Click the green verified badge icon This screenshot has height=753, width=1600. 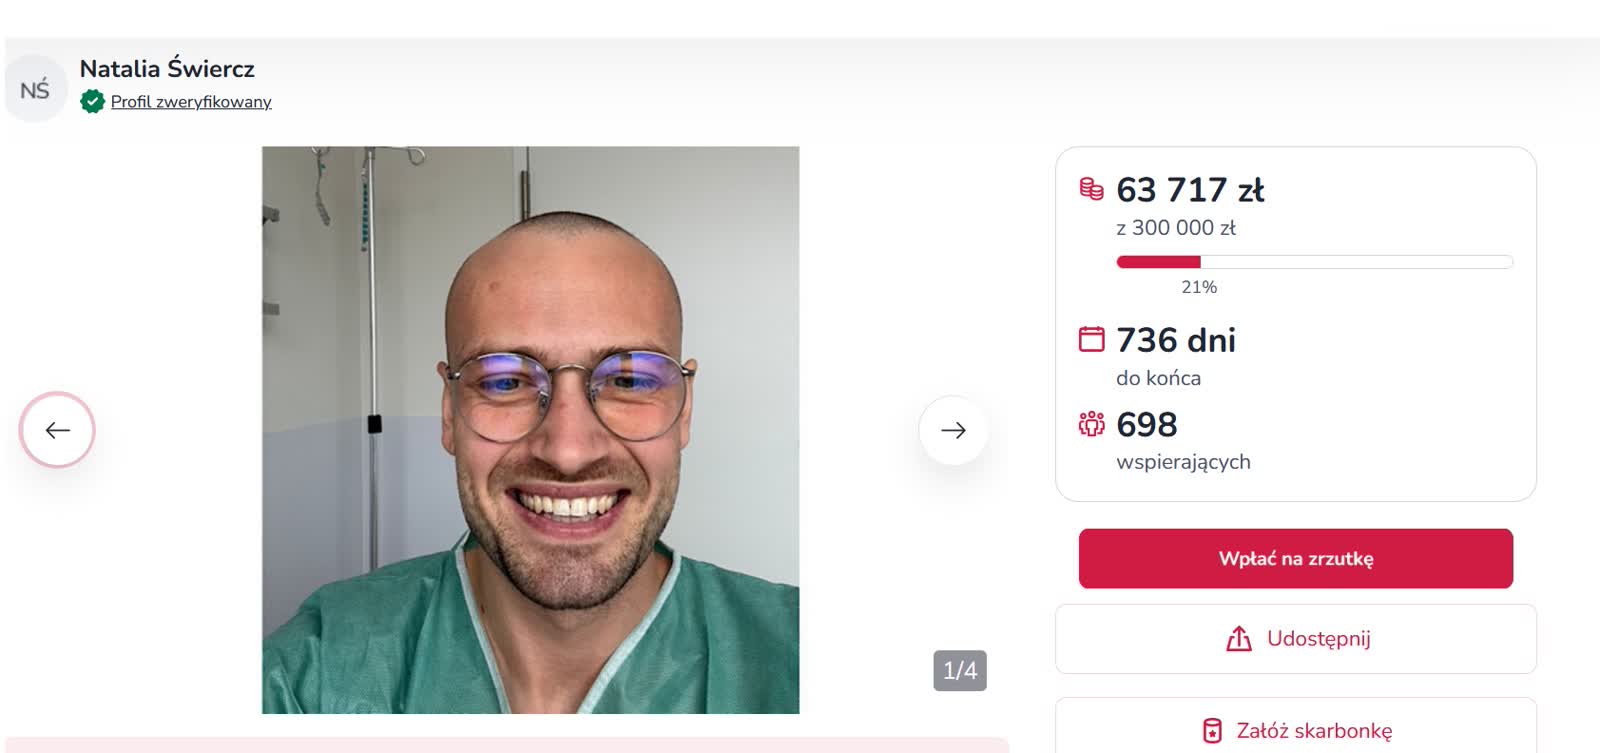pos(93,101)
